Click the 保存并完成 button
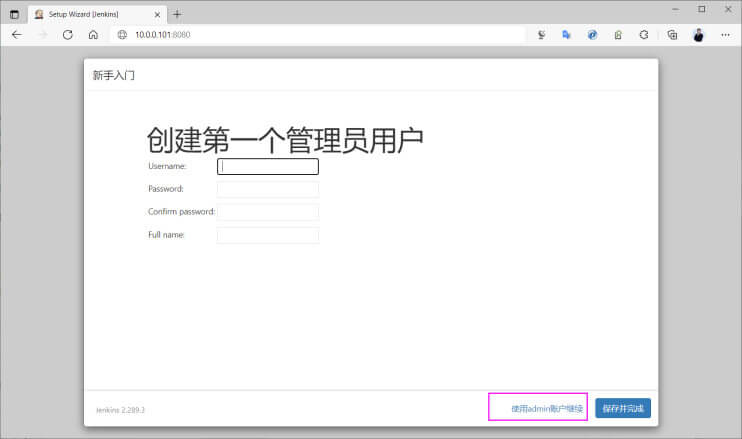This screenshot has width=742, height=439. pos(623,408)
